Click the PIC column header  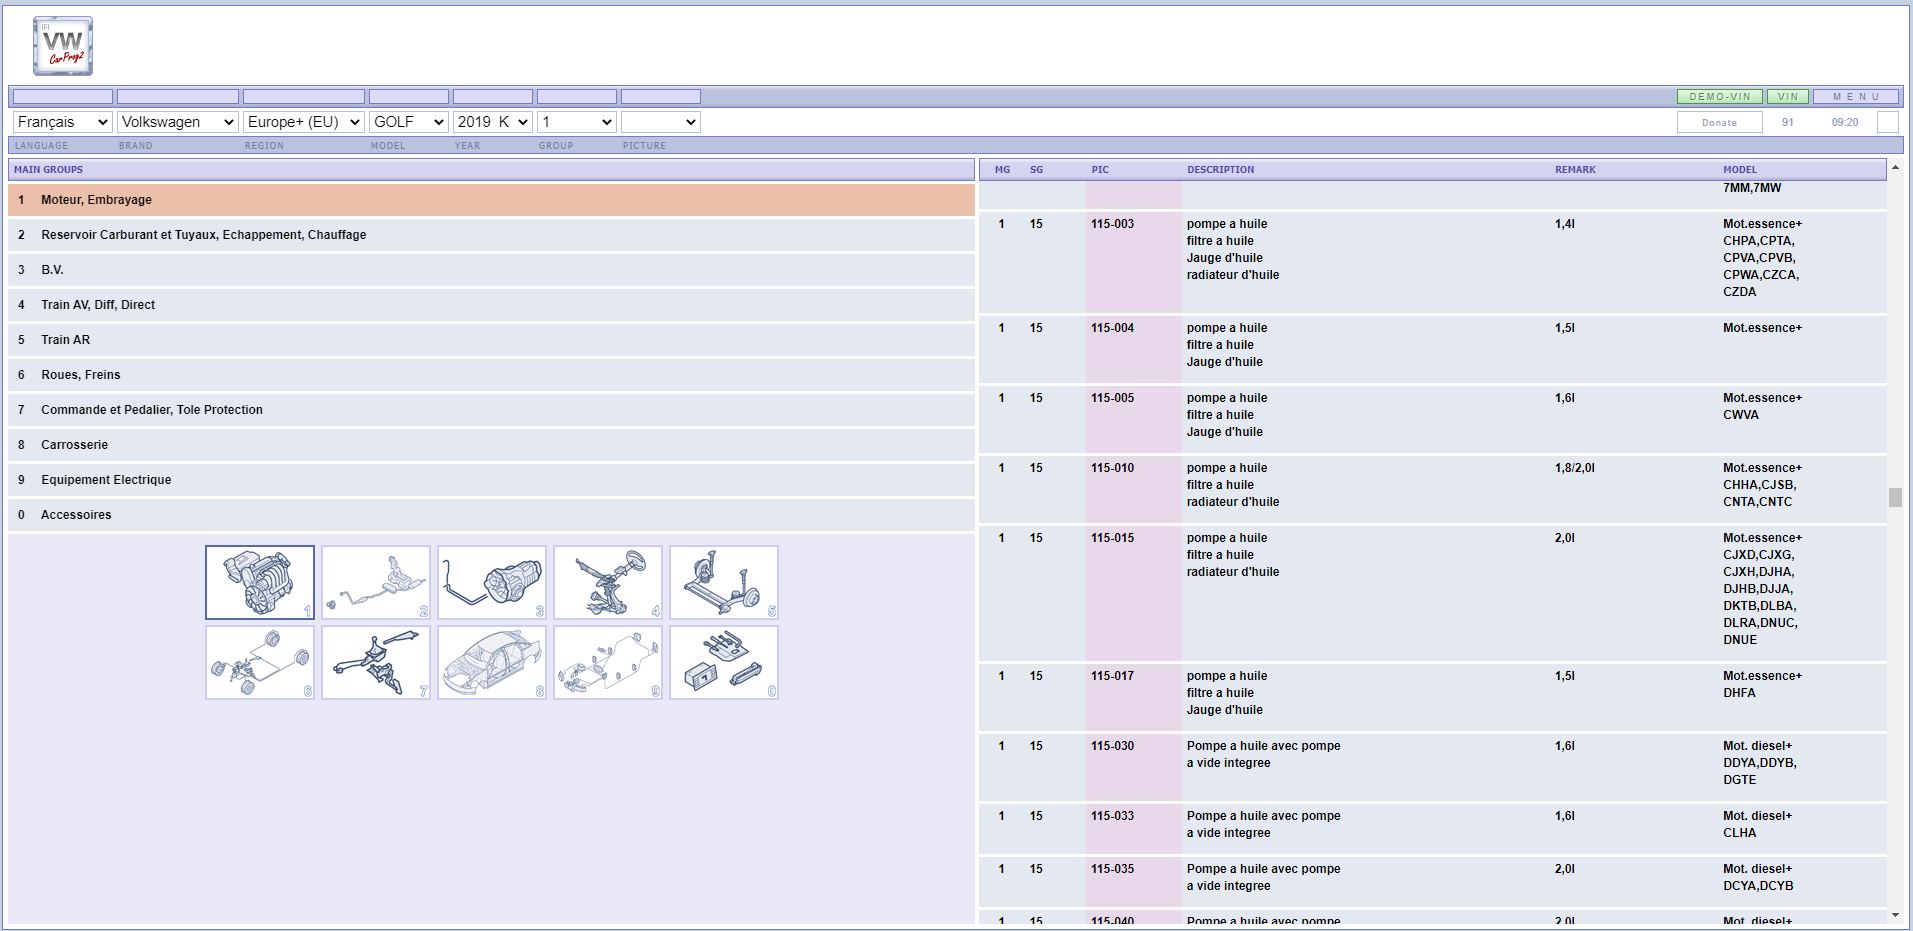1100,170
